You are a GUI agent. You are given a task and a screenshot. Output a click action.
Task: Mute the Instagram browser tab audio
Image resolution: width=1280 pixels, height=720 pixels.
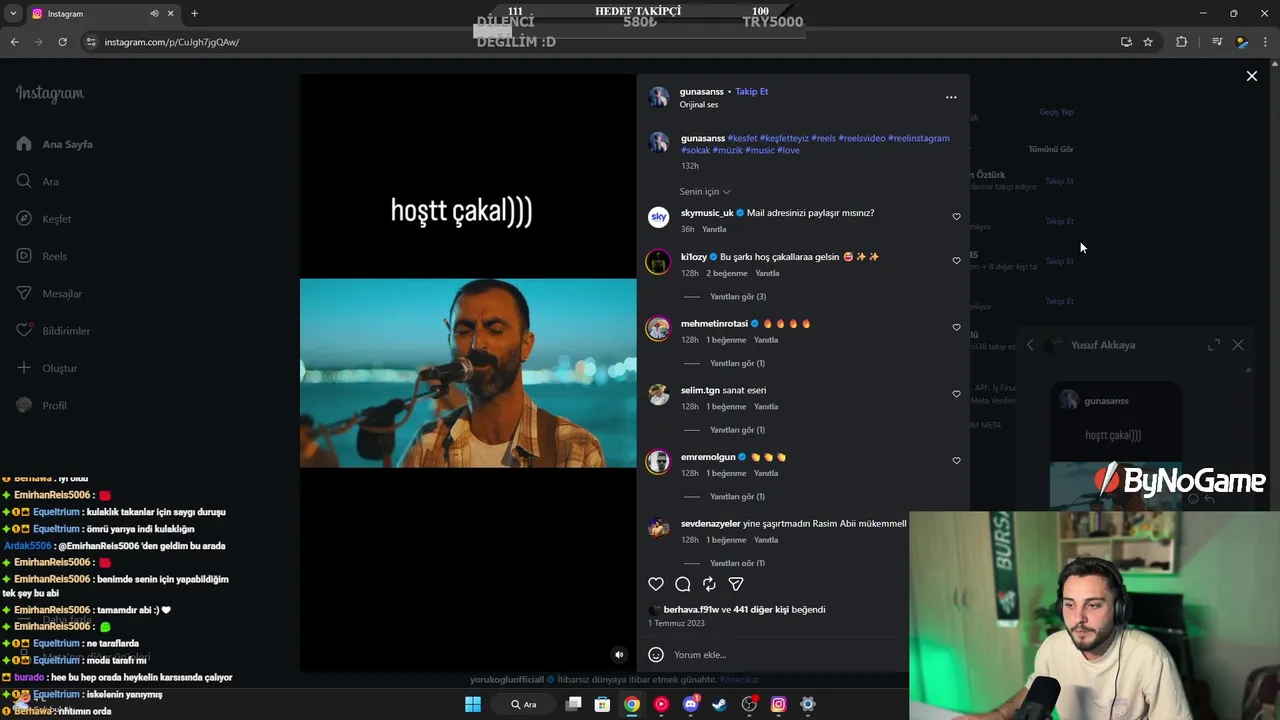[x=154, y=13]
